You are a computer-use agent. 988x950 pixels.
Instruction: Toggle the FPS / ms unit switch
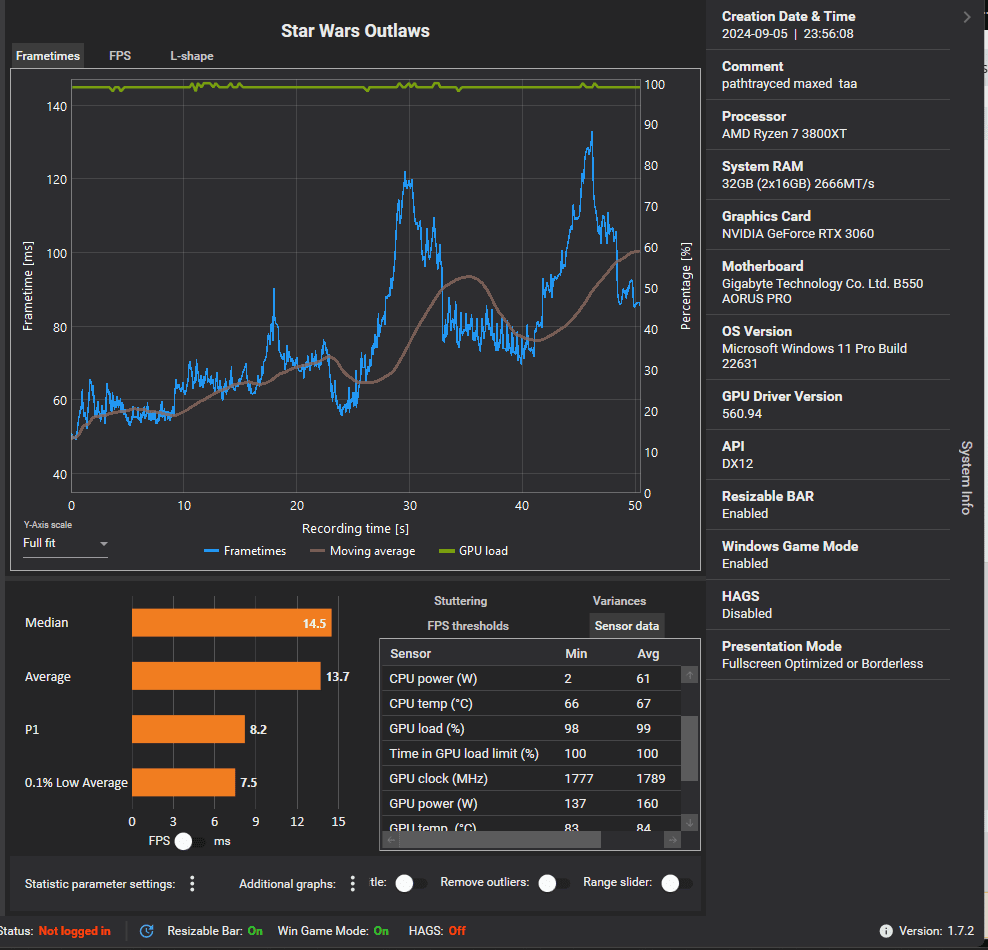click(x=190, y=841)
